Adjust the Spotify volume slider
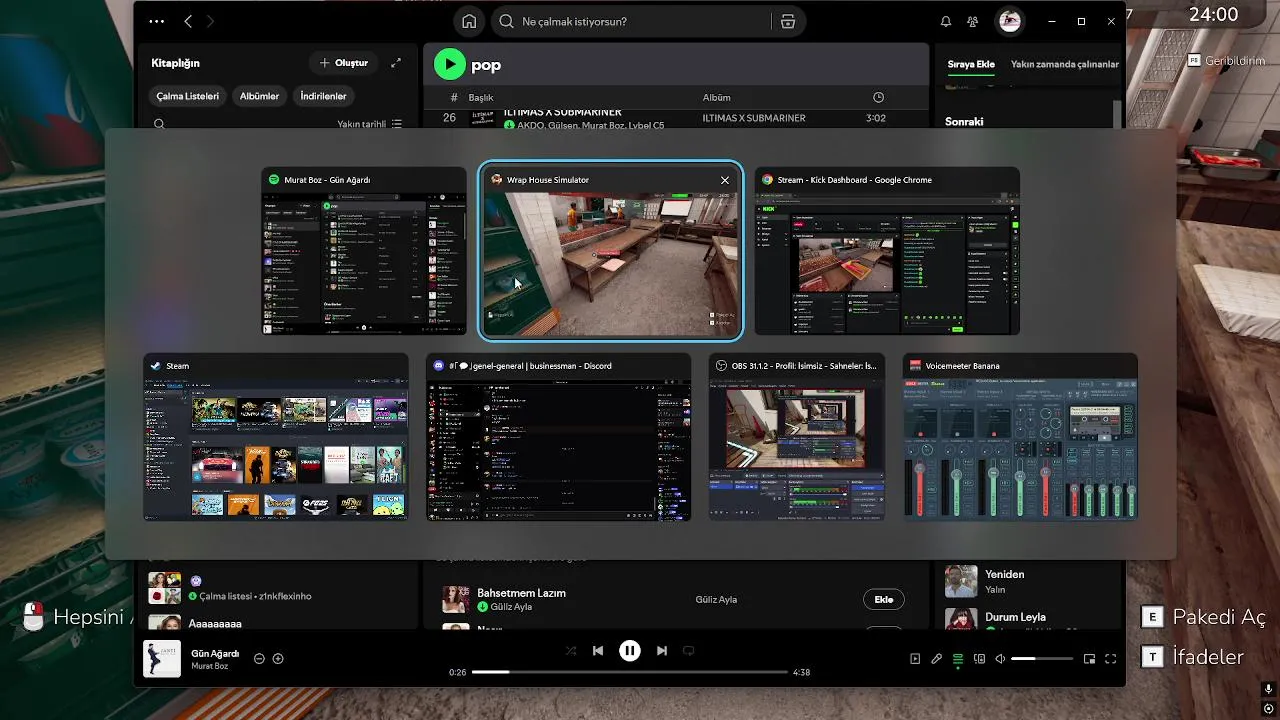1280x720 pixels. point(1042,659)
